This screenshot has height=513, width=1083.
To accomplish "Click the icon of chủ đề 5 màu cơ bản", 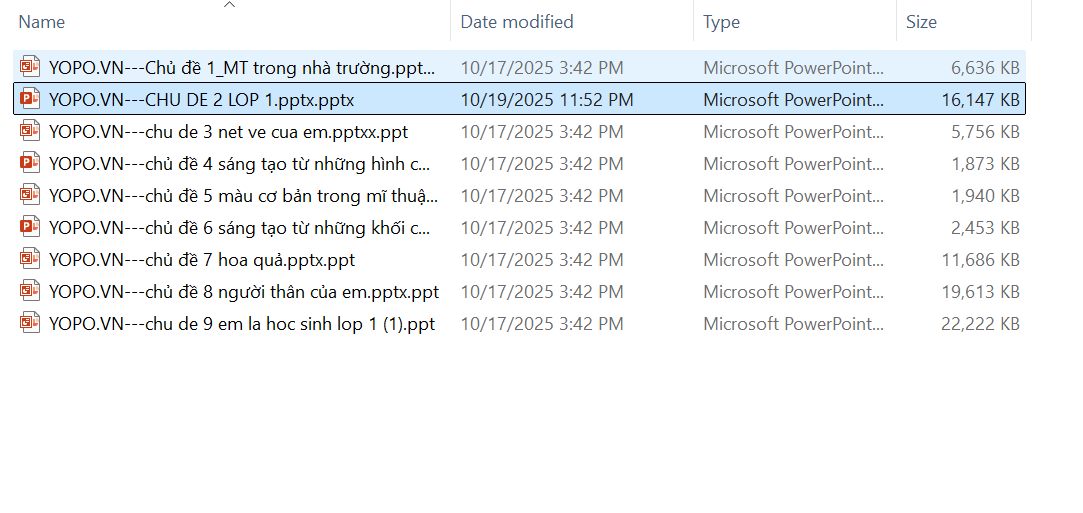I will 30,196.
